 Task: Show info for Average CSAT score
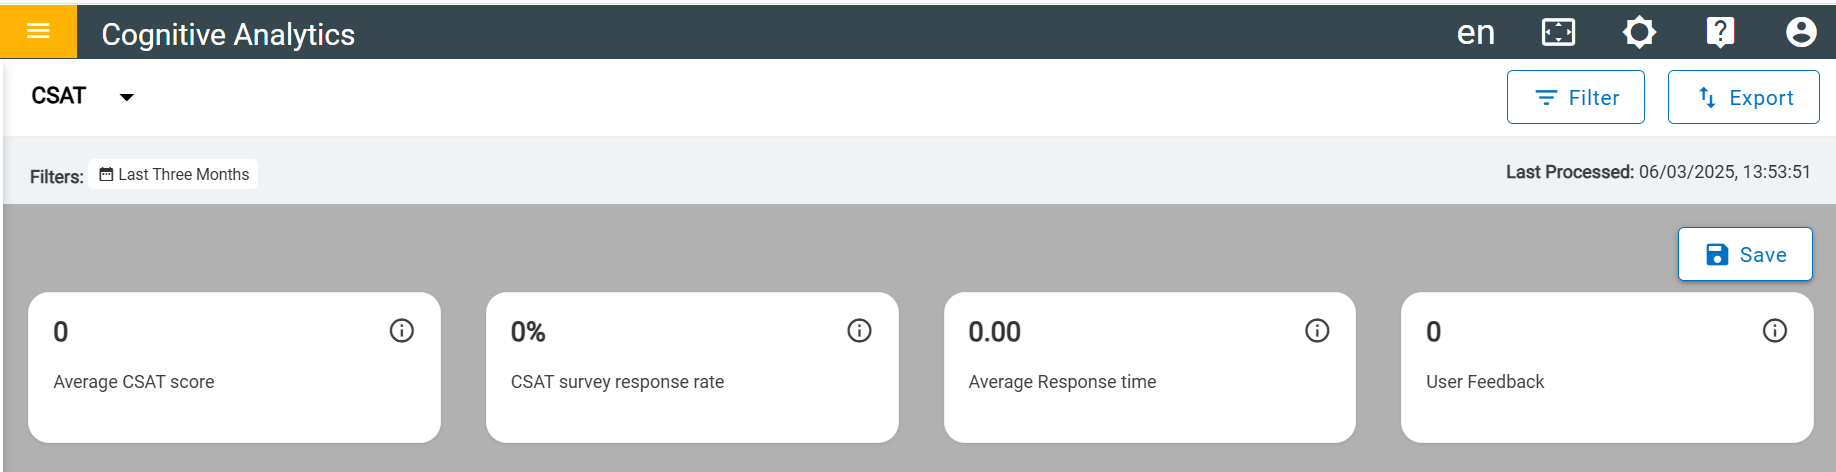(x=402, y=331)
